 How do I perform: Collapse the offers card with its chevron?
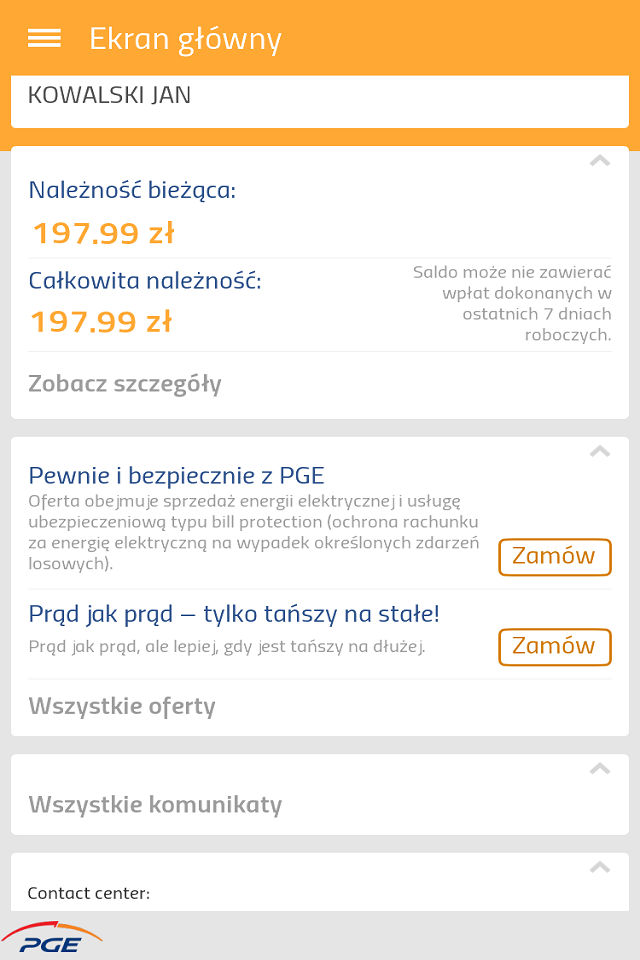[x=599, y=452]
